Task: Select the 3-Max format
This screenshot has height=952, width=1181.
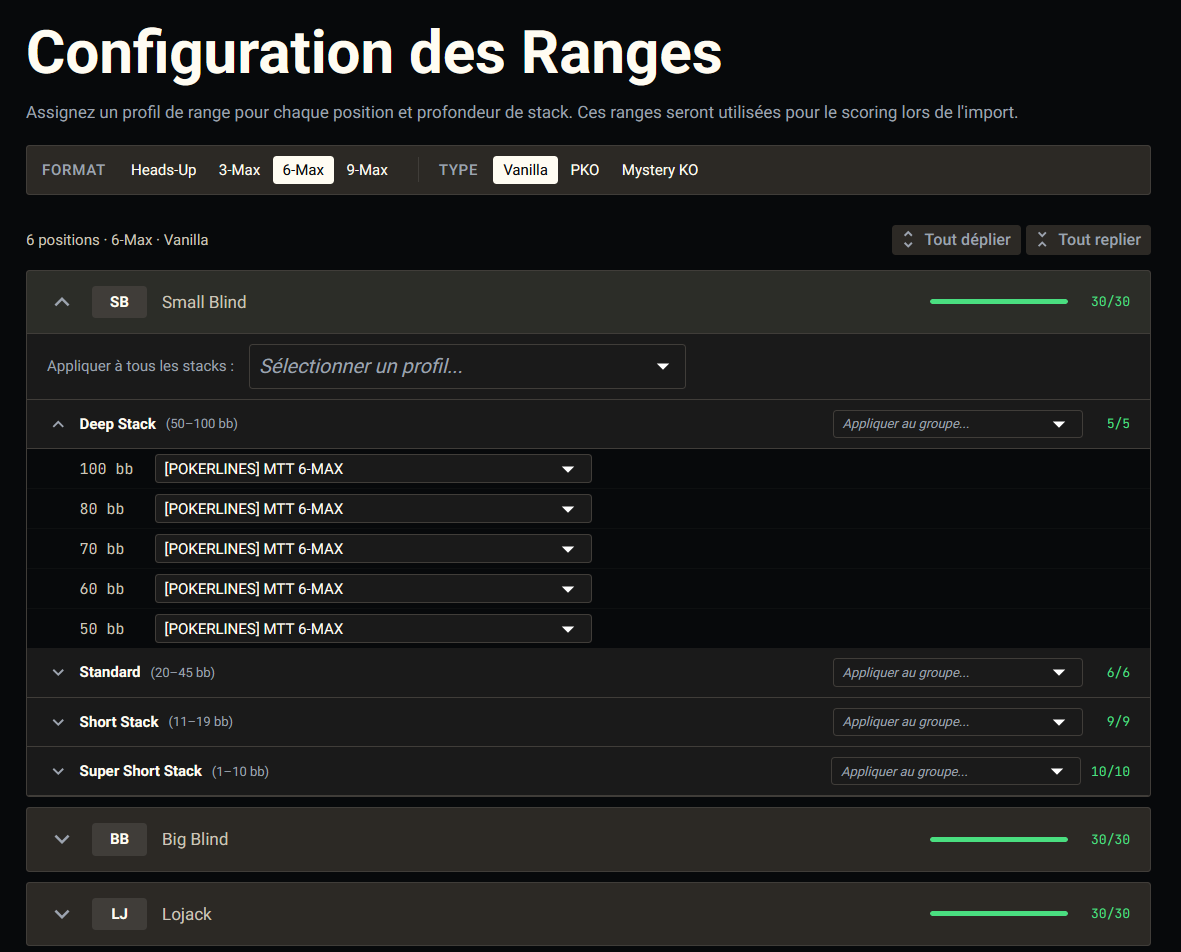Action: coord(240,170)
